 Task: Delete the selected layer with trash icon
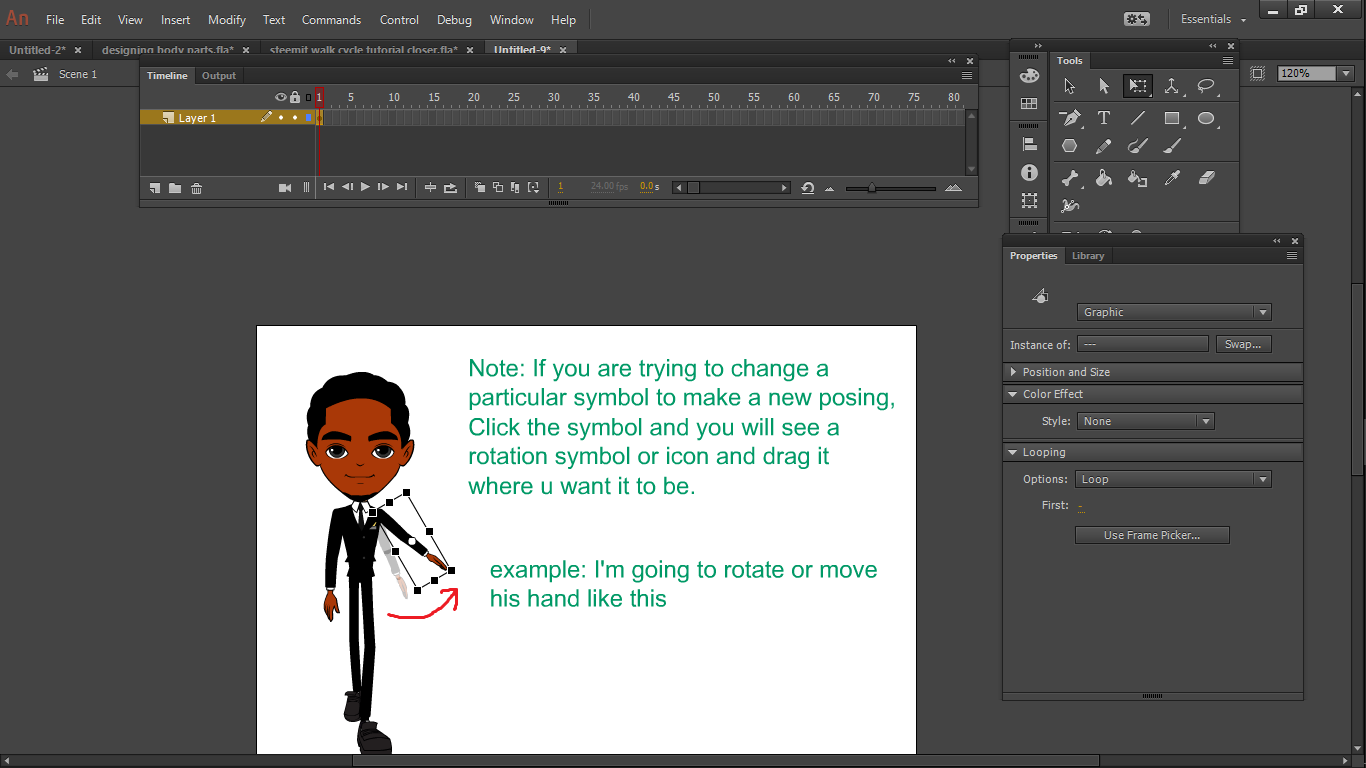coord(196,188)
